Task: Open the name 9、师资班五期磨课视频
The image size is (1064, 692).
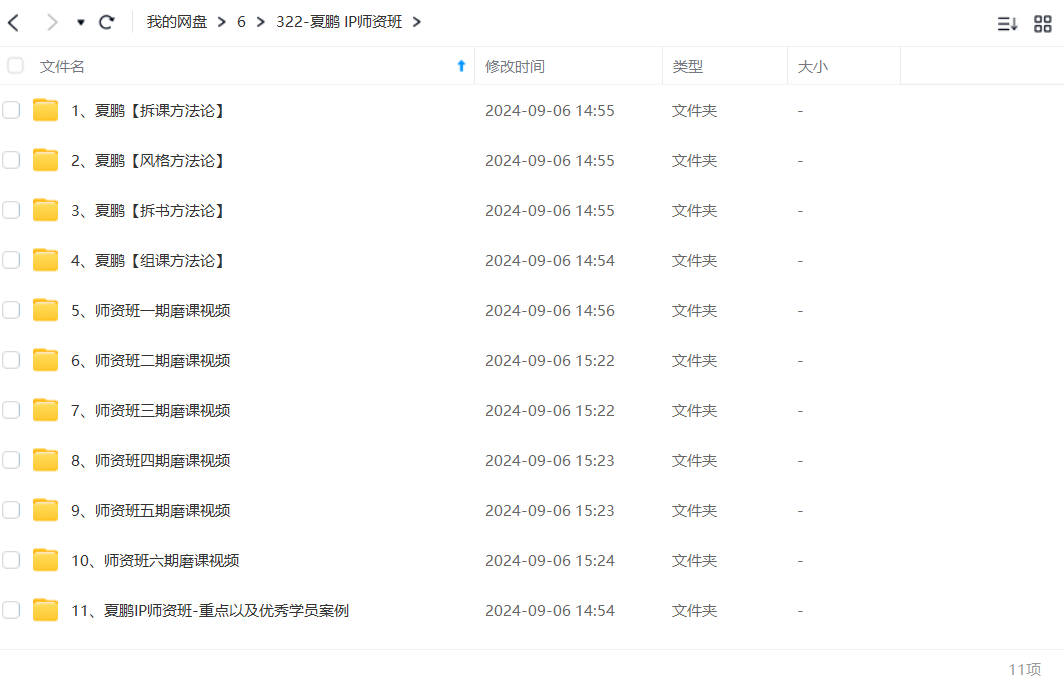Action: 151,511
